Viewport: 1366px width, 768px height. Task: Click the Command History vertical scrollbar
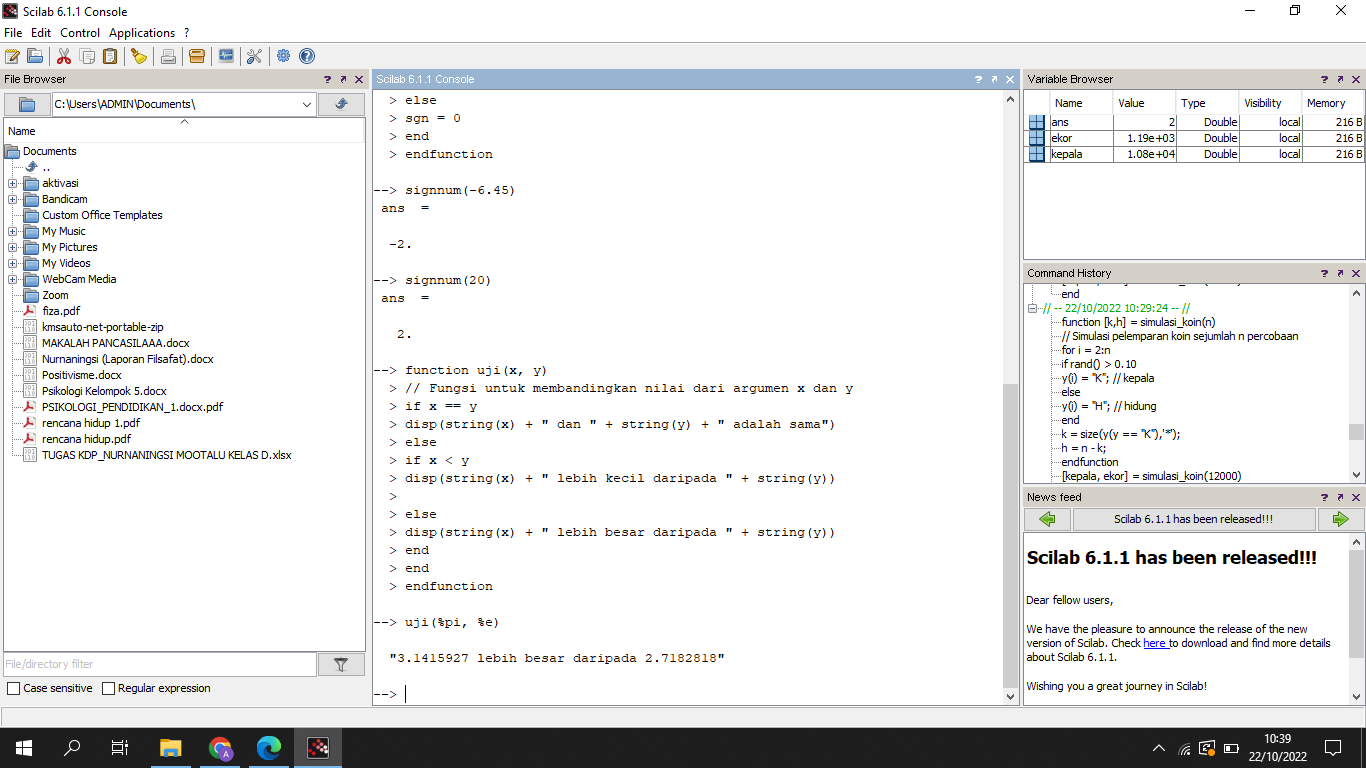tap(1356, 432)
